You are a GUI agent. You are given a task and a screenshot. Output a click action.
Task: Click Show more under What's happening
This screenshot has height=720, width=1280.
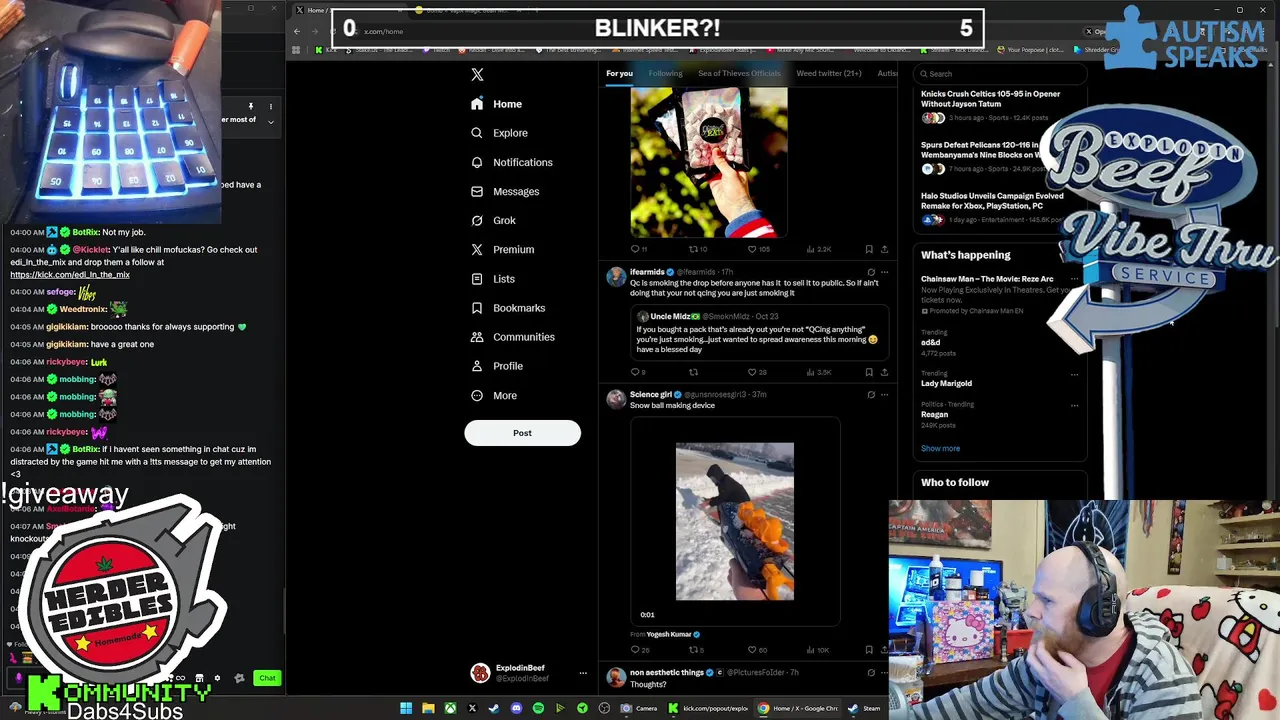pos(940,448)
